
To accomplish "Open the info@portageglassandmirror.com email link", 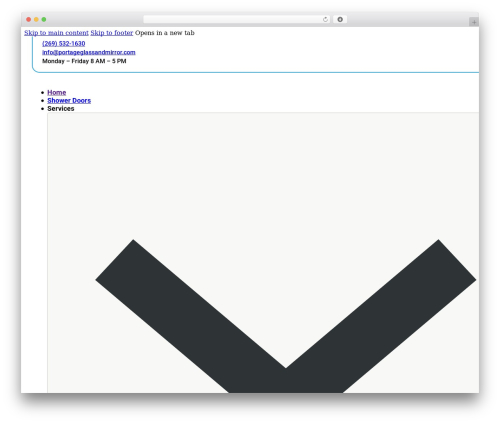I will (x=89, y=52).
